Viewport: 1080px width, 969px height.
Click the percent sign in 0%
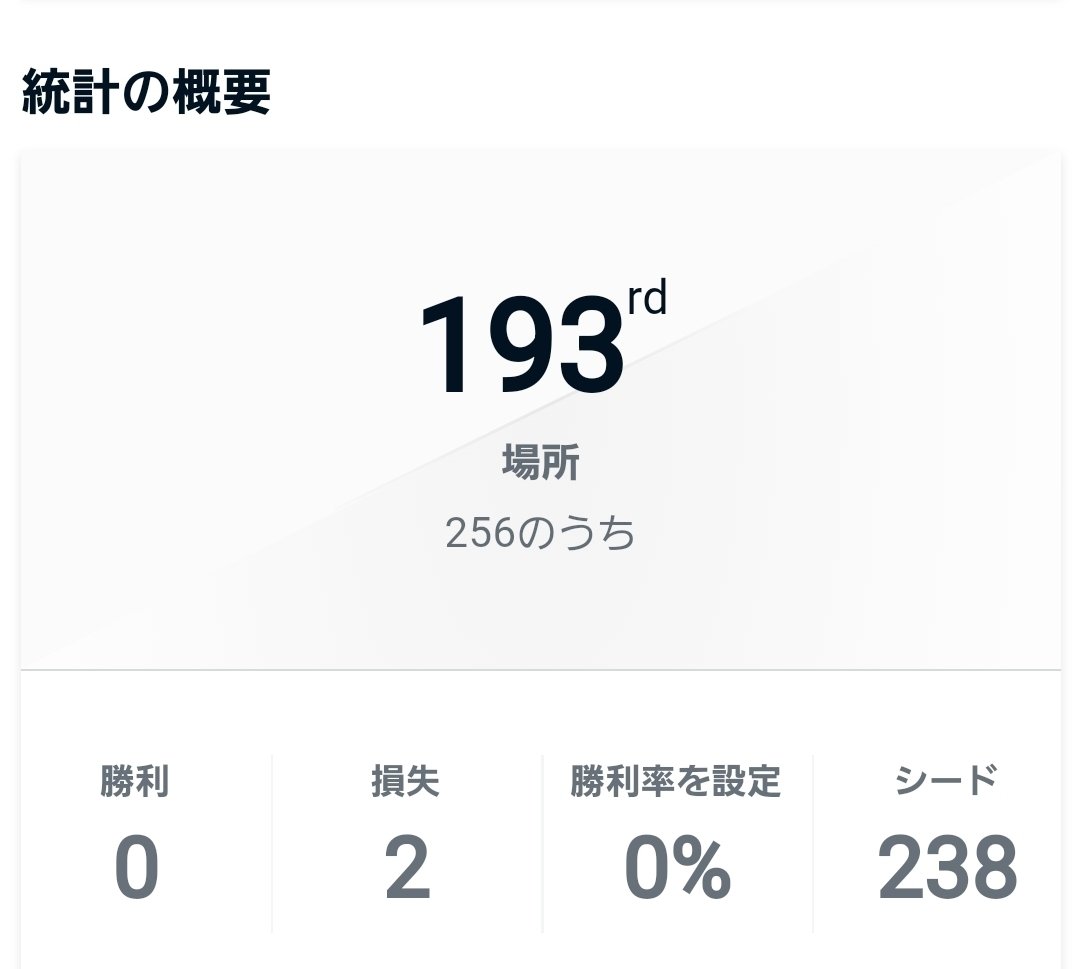(x=703, y=868)
